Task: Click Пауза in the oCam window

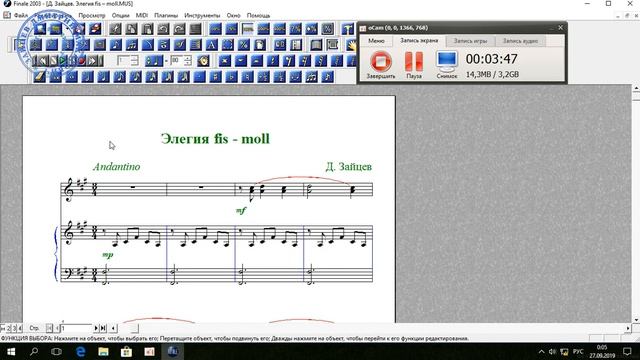Action: click(x=414, y=65)
